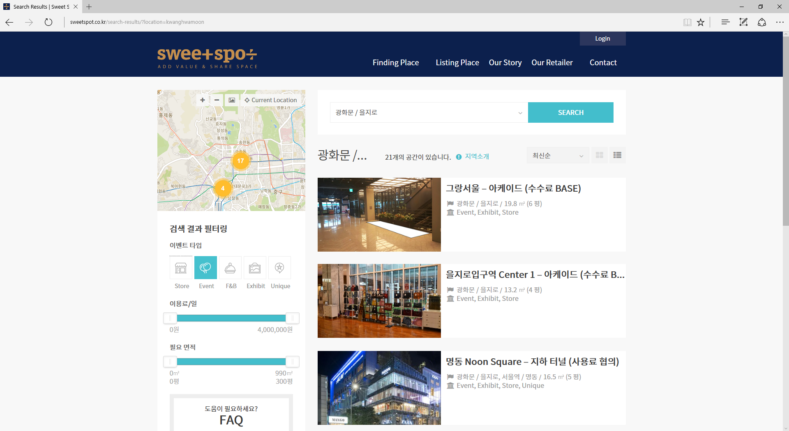This screenshot has height=431, width=789.
Task: Go to Our Story page
Action: [x=505, y=62]
